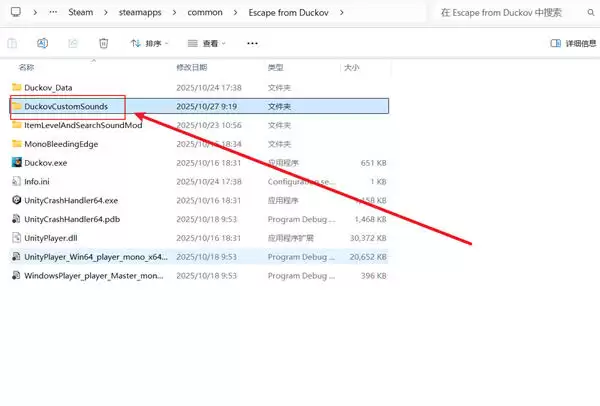This screenshot has width=600, height=406.
Task: Sort by the 名称 column header
Action: (27, 68)
